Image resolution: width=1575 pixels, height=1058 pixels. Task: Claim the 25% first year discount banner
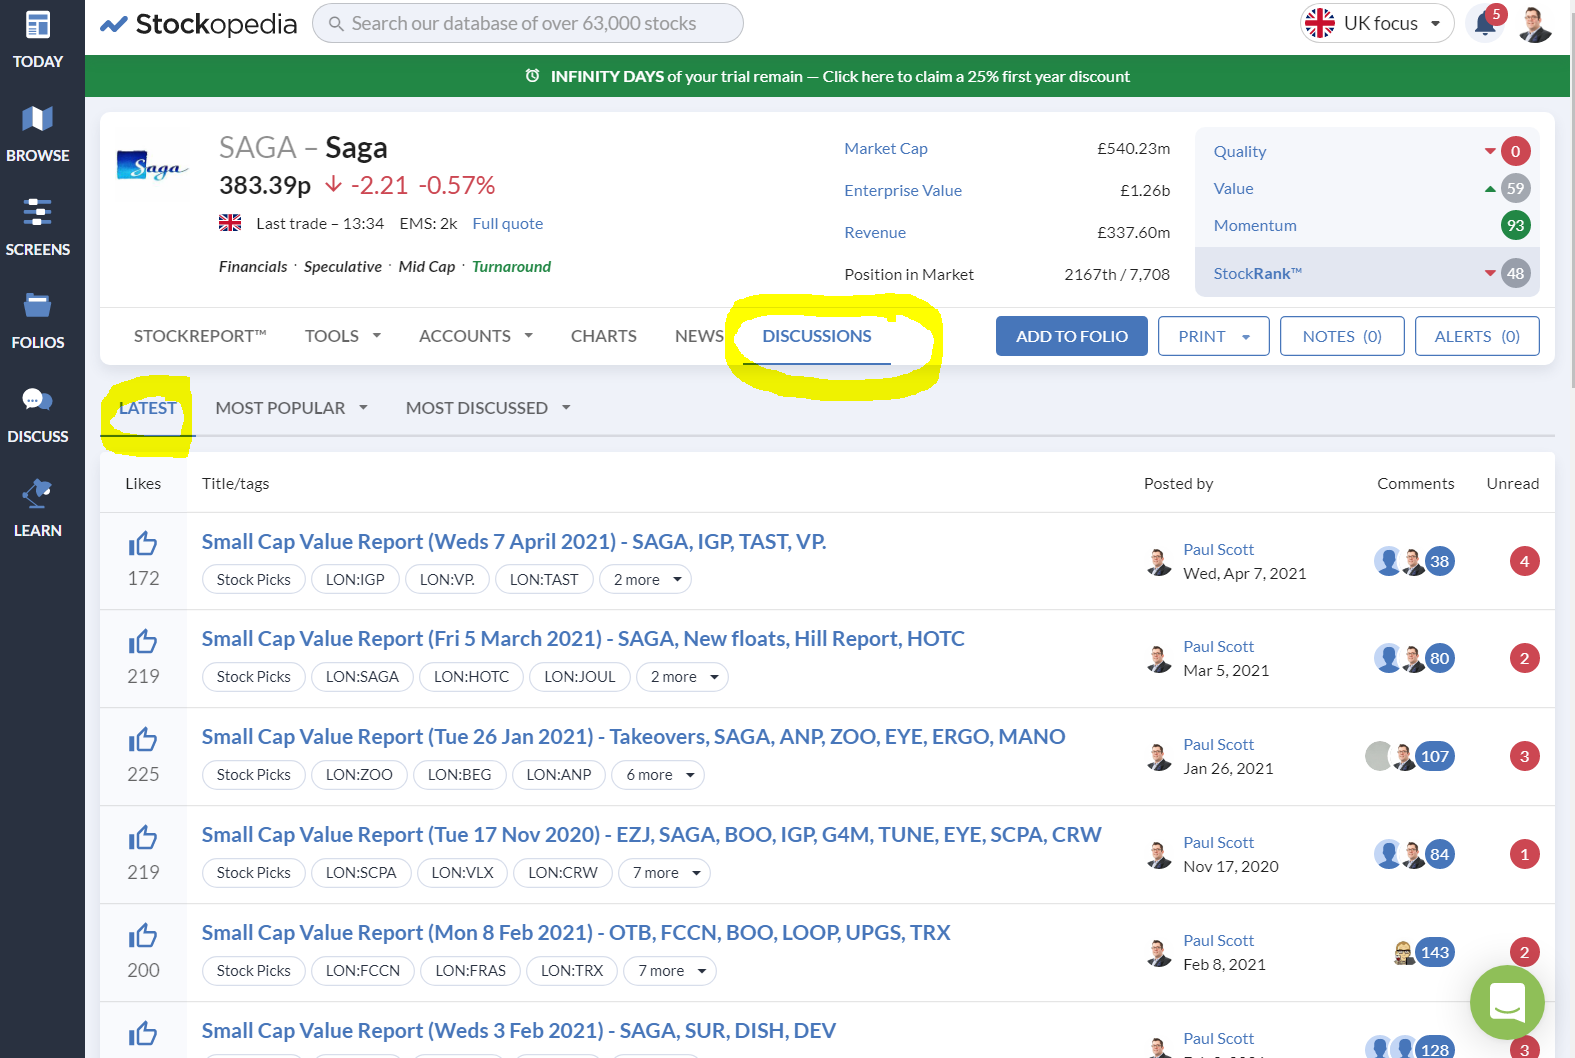[x=827, y=76]
